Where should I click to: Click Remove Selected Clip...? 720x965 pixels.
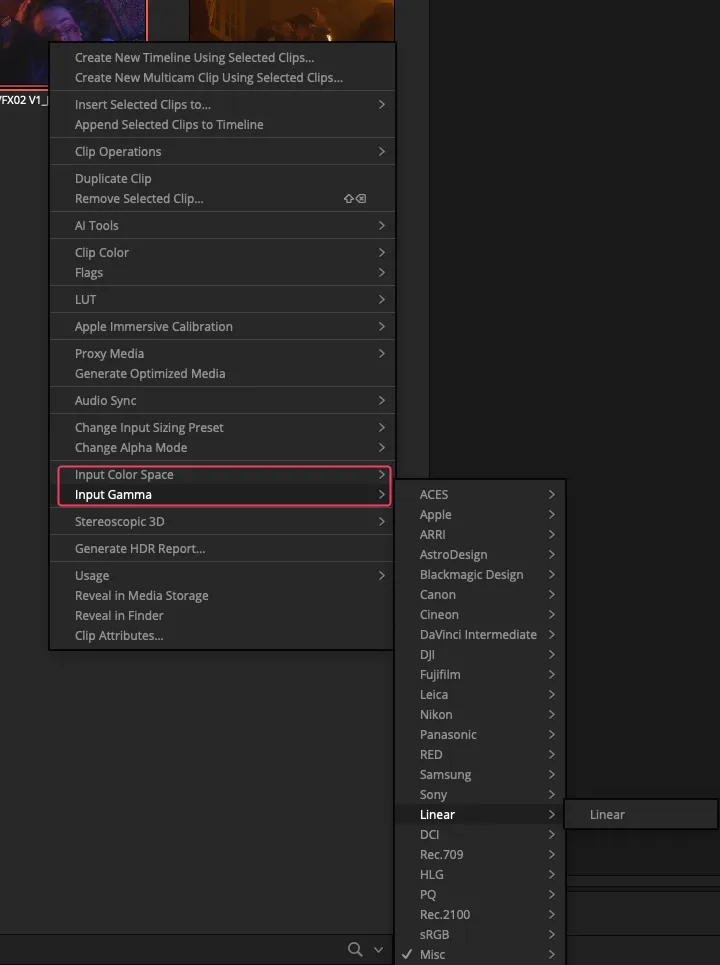click(139, 198)
